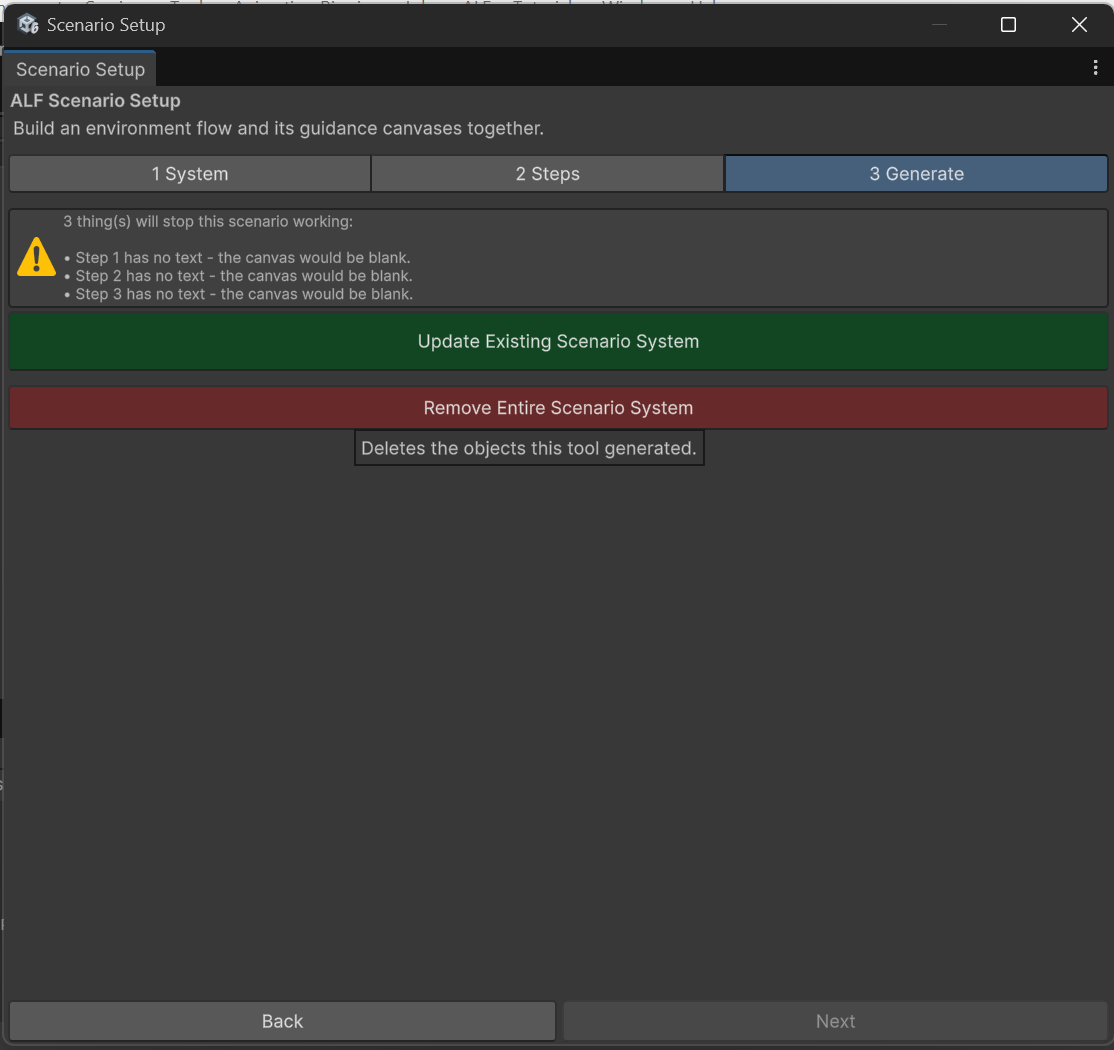Click the yellow warning triangle icon
This screenshot has height=1050, width=1114.
coord(36,256)
